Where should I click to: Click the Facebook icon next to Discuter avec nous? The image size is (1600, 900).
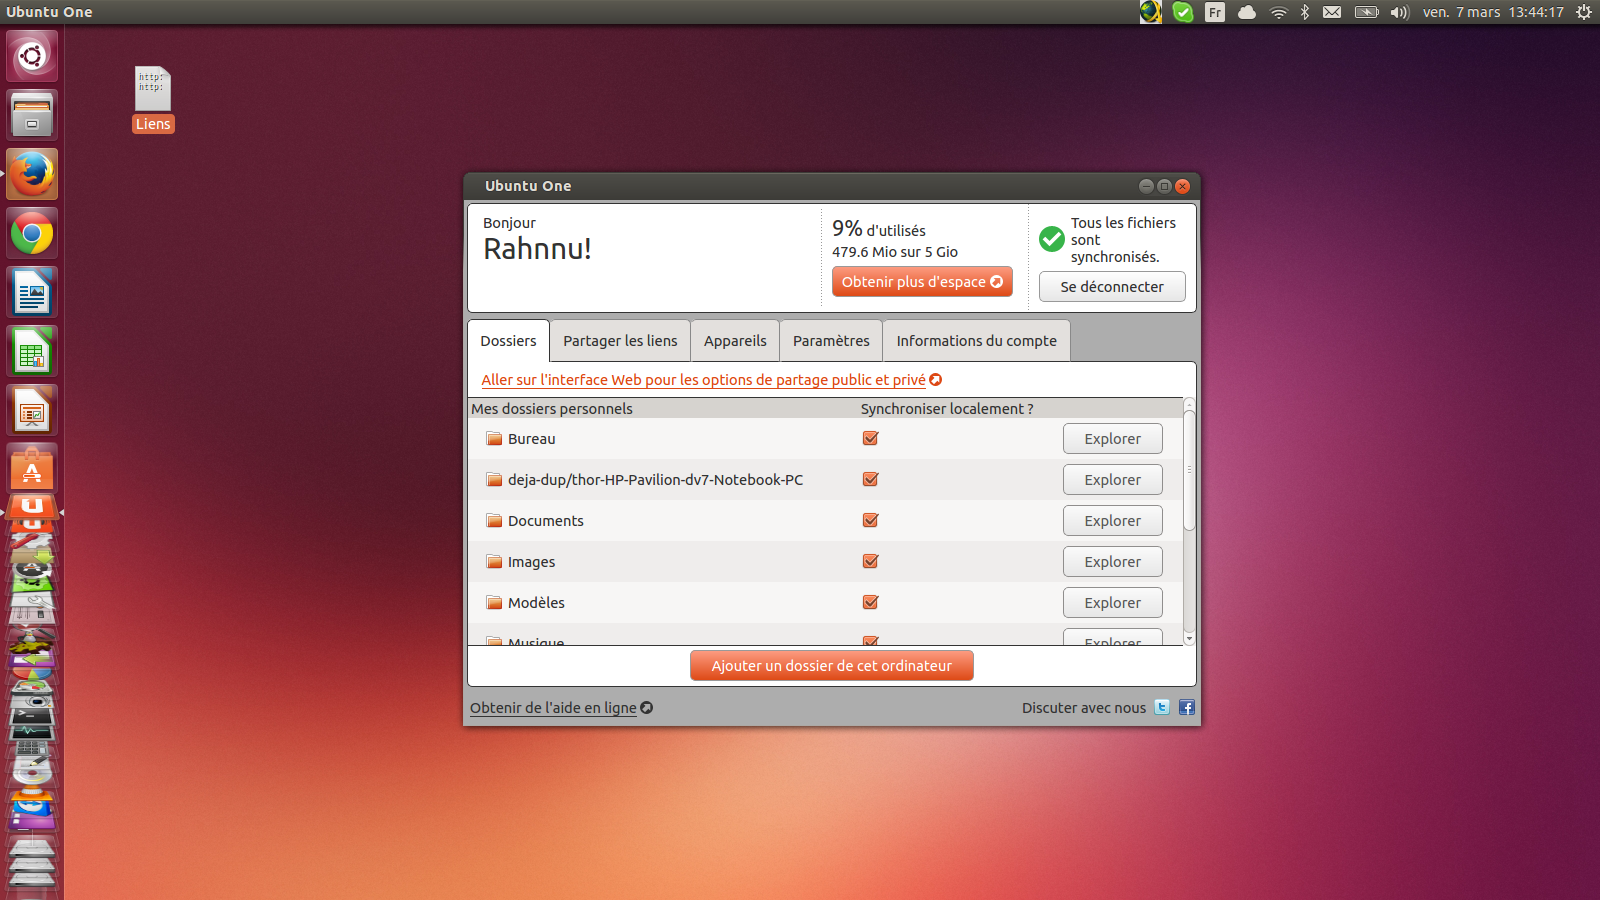[1187, 707]
